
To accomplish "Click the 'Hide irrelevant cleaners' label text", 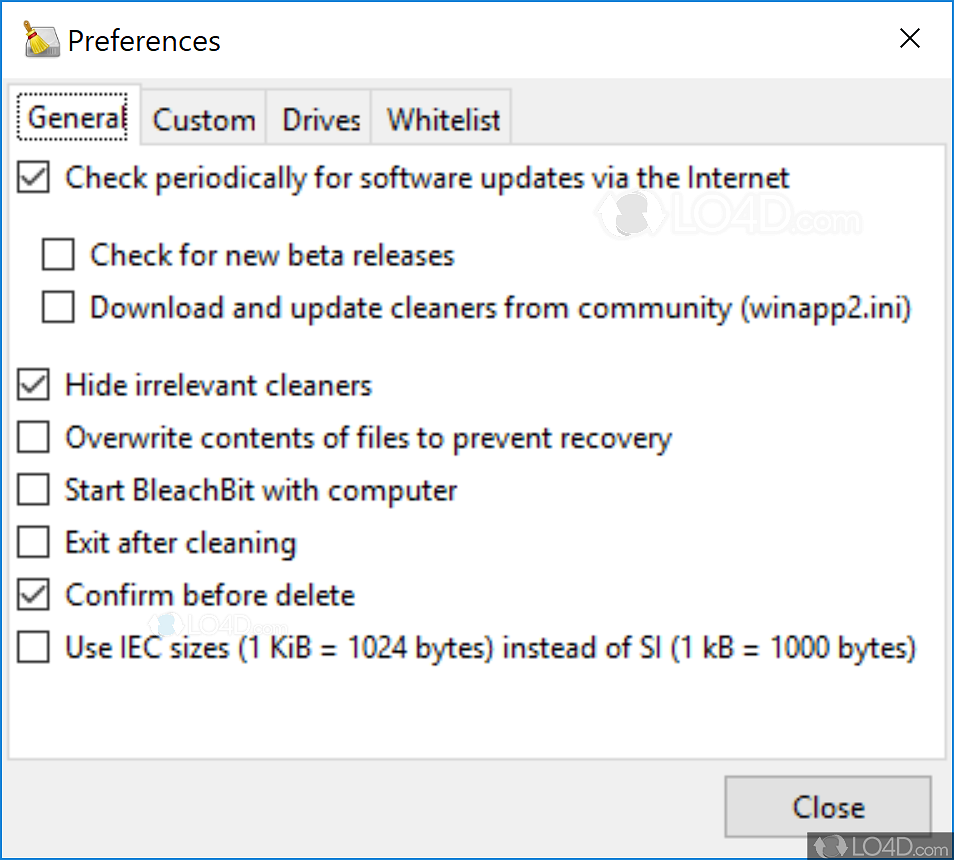I will pos(218,385).
